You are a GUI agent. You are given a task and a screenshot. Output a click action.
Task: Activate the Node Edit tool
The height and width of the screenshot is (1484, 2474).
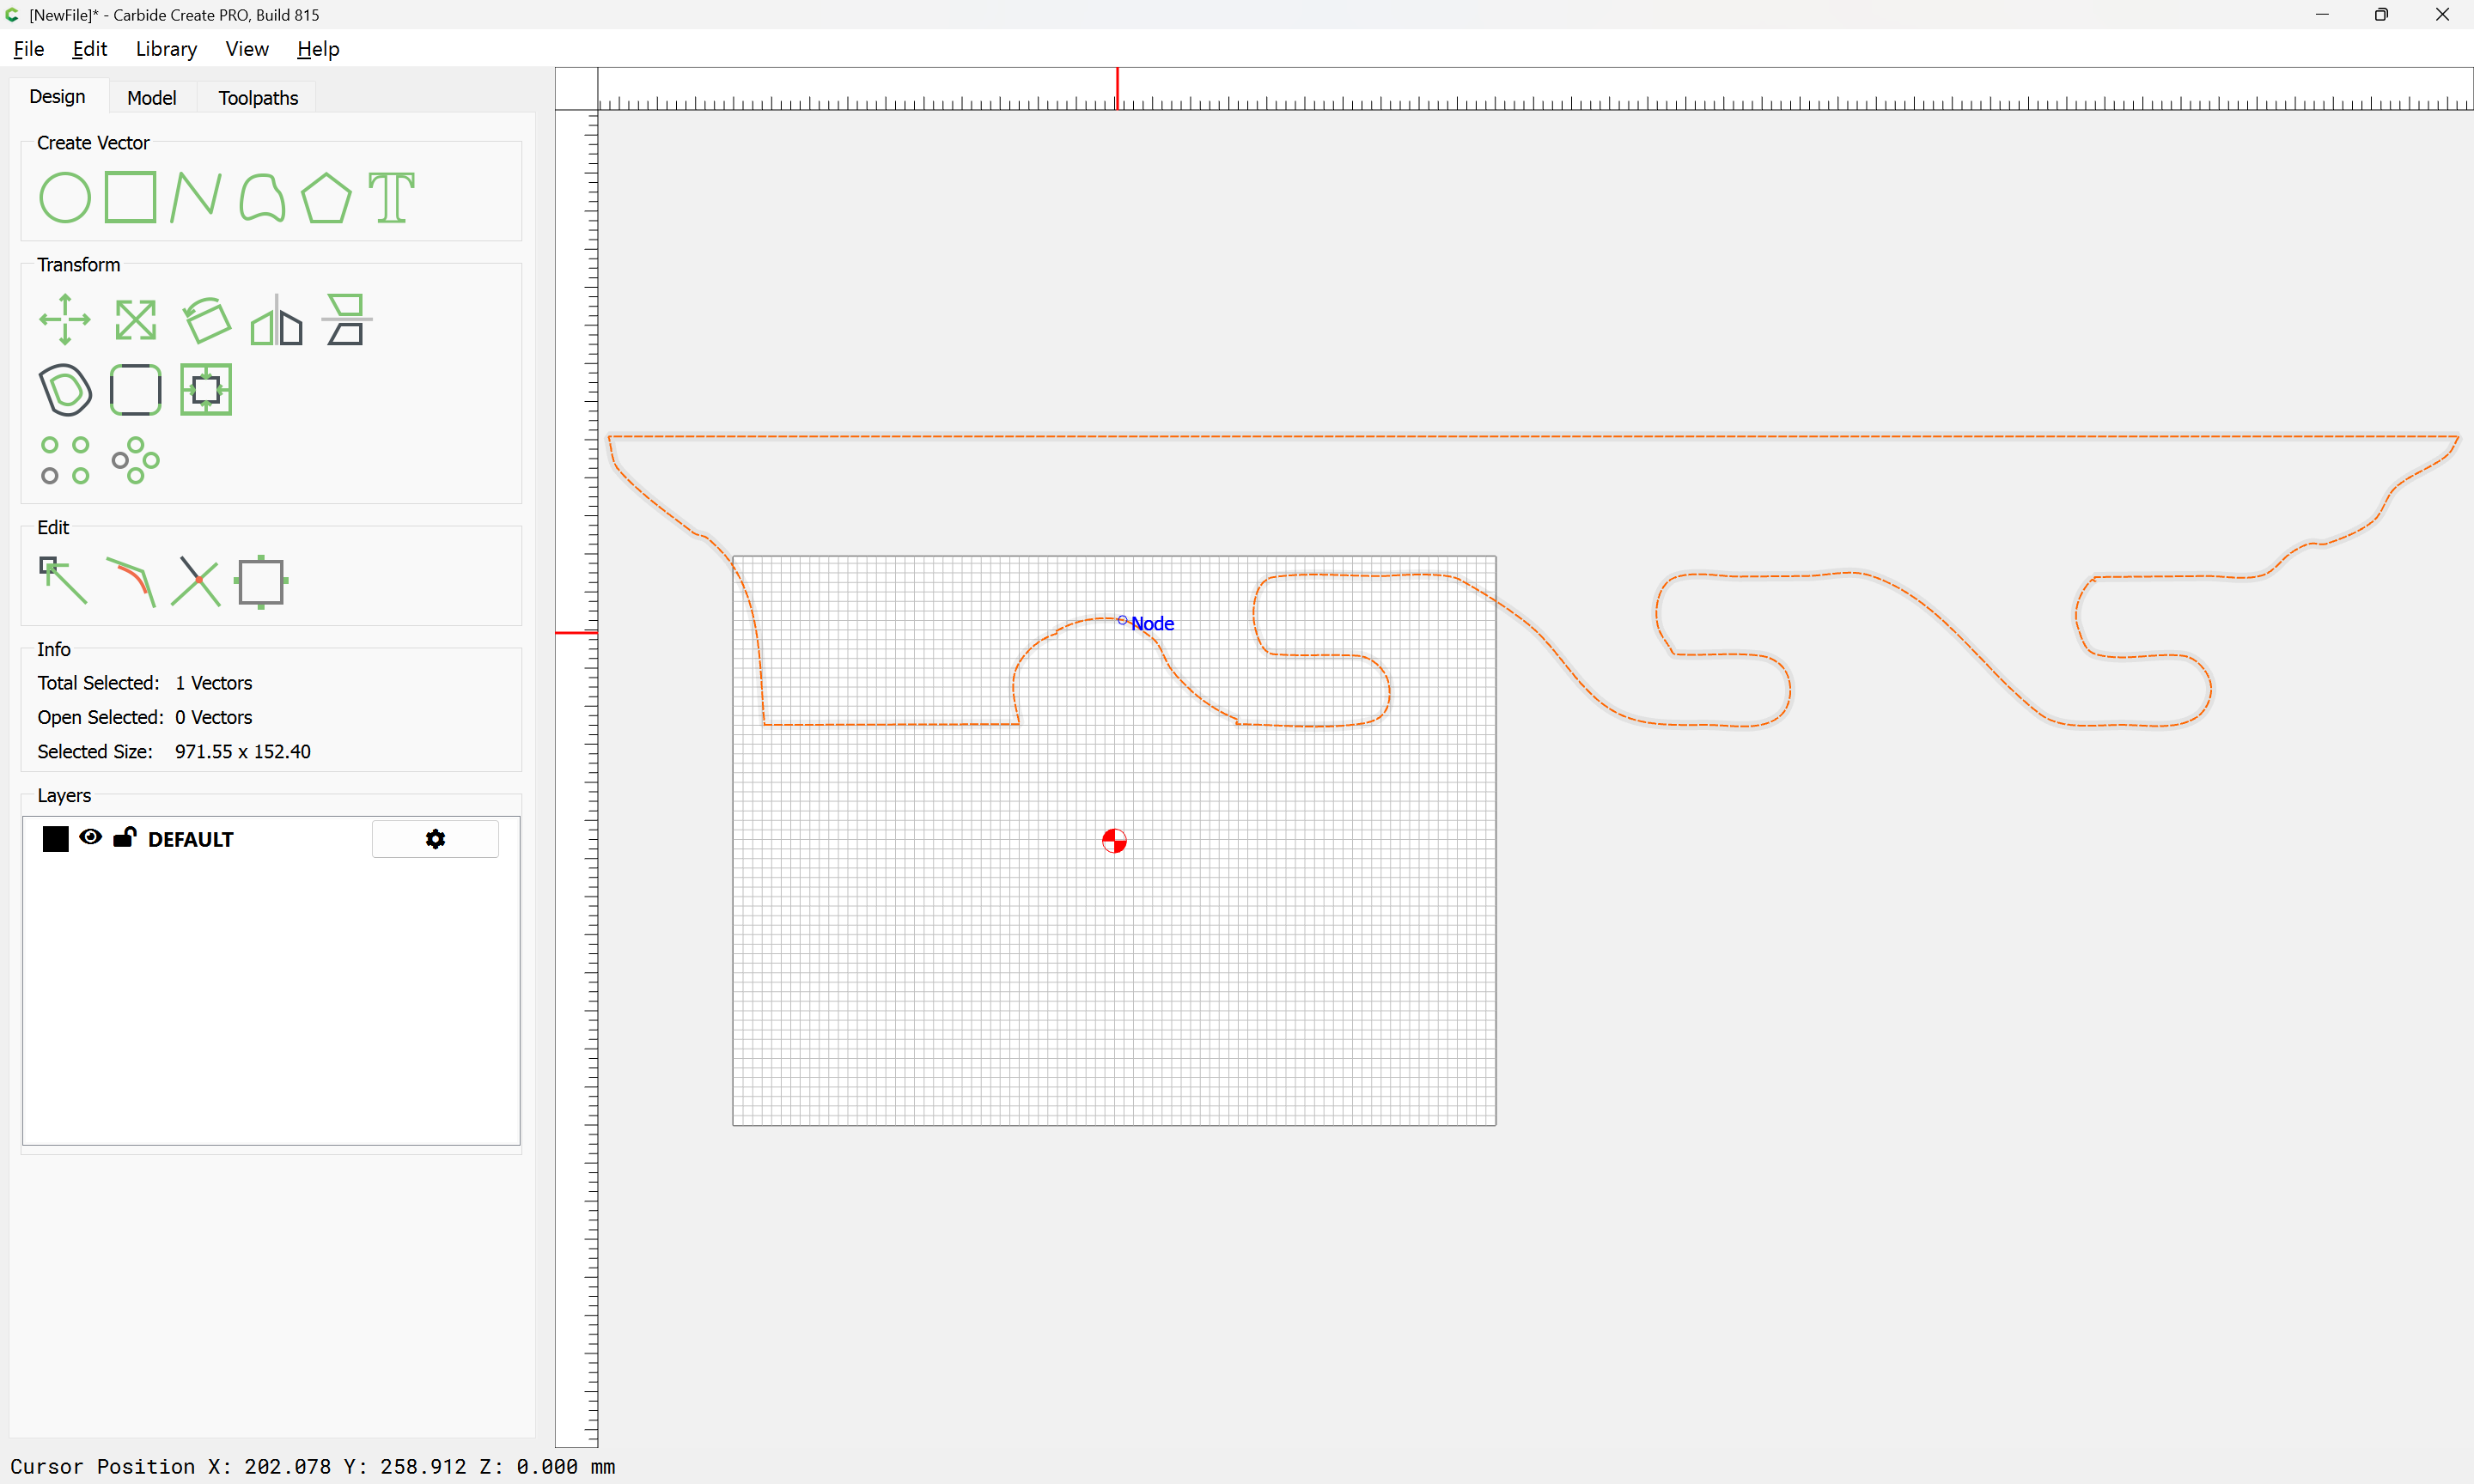pyautogui.click(x=63, y=581)
